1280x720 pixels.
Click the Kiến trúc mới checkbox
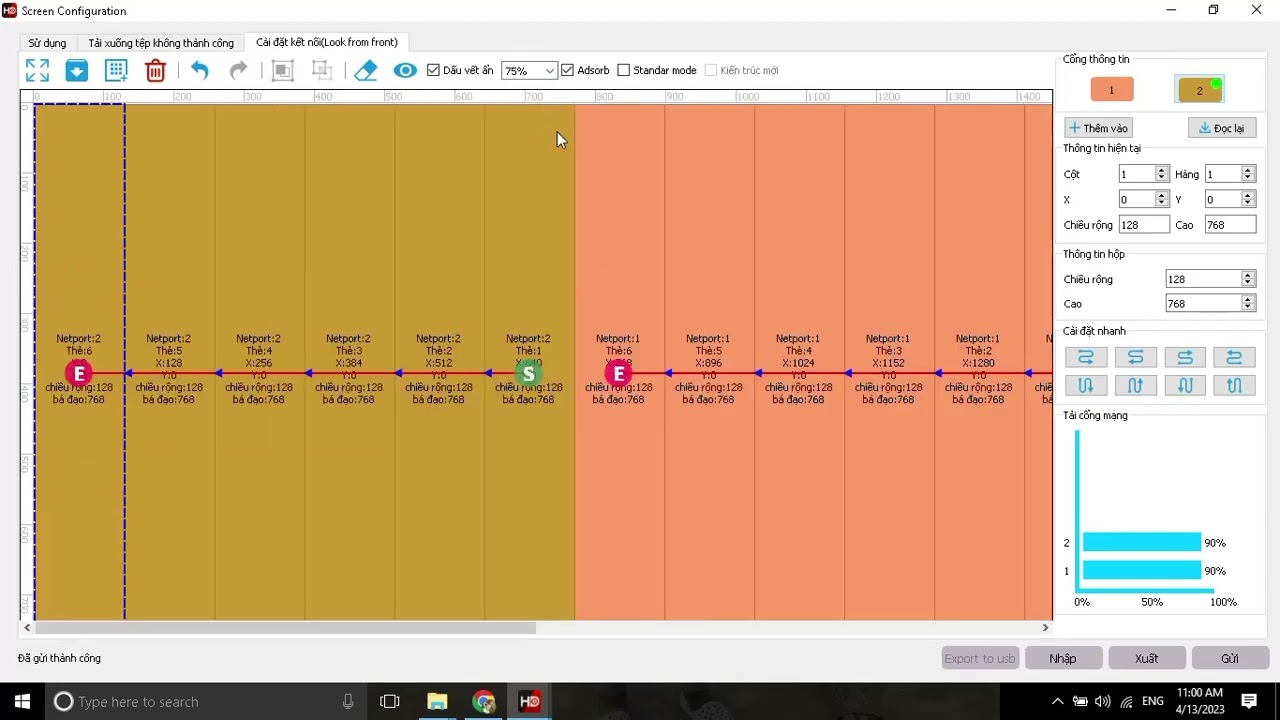pyautogui.click(x=711, y=70)
